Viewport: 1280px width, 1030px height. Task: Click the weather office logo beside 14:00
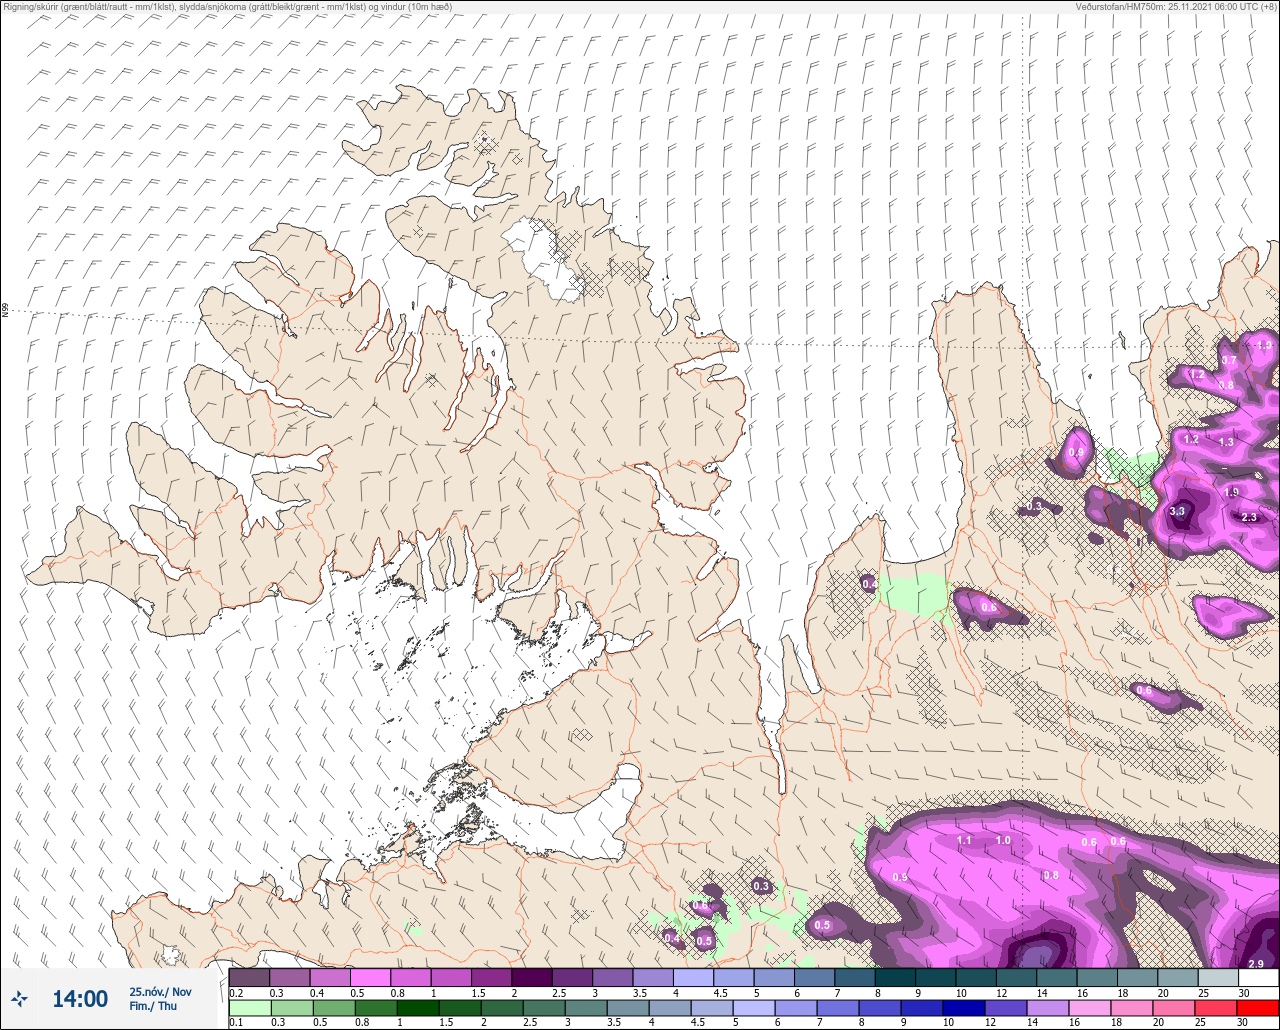20,999
